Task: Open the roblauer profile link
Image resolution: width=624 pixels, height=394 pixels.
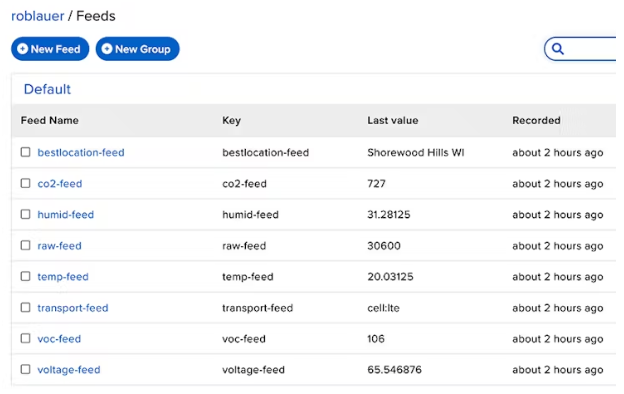Action: pyautogui.click(x=37, y=16)
